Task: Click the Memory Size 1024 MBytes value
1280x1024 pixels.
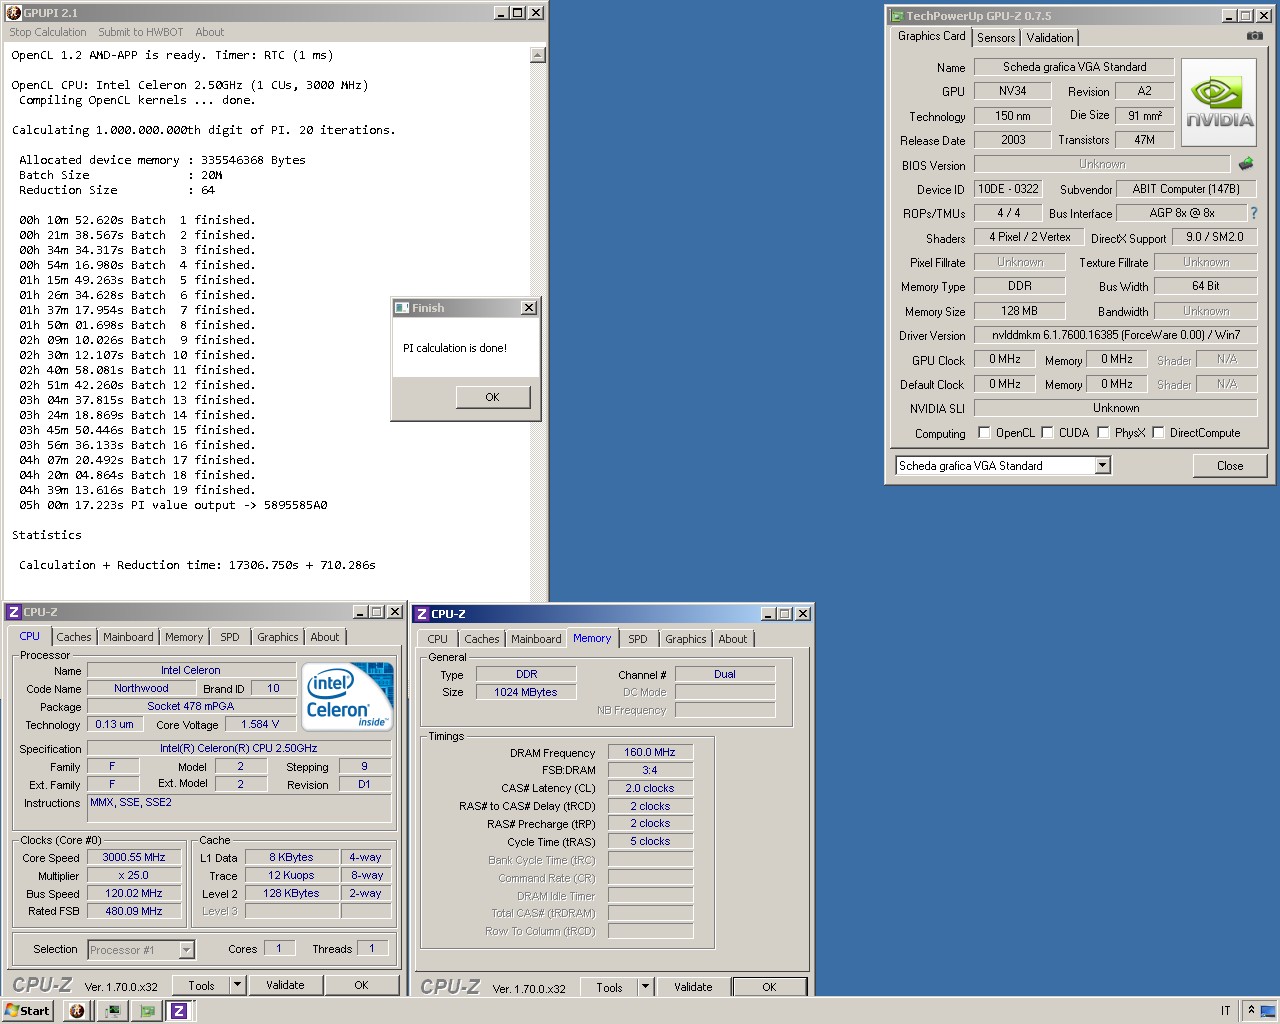Action: (526, 692)
